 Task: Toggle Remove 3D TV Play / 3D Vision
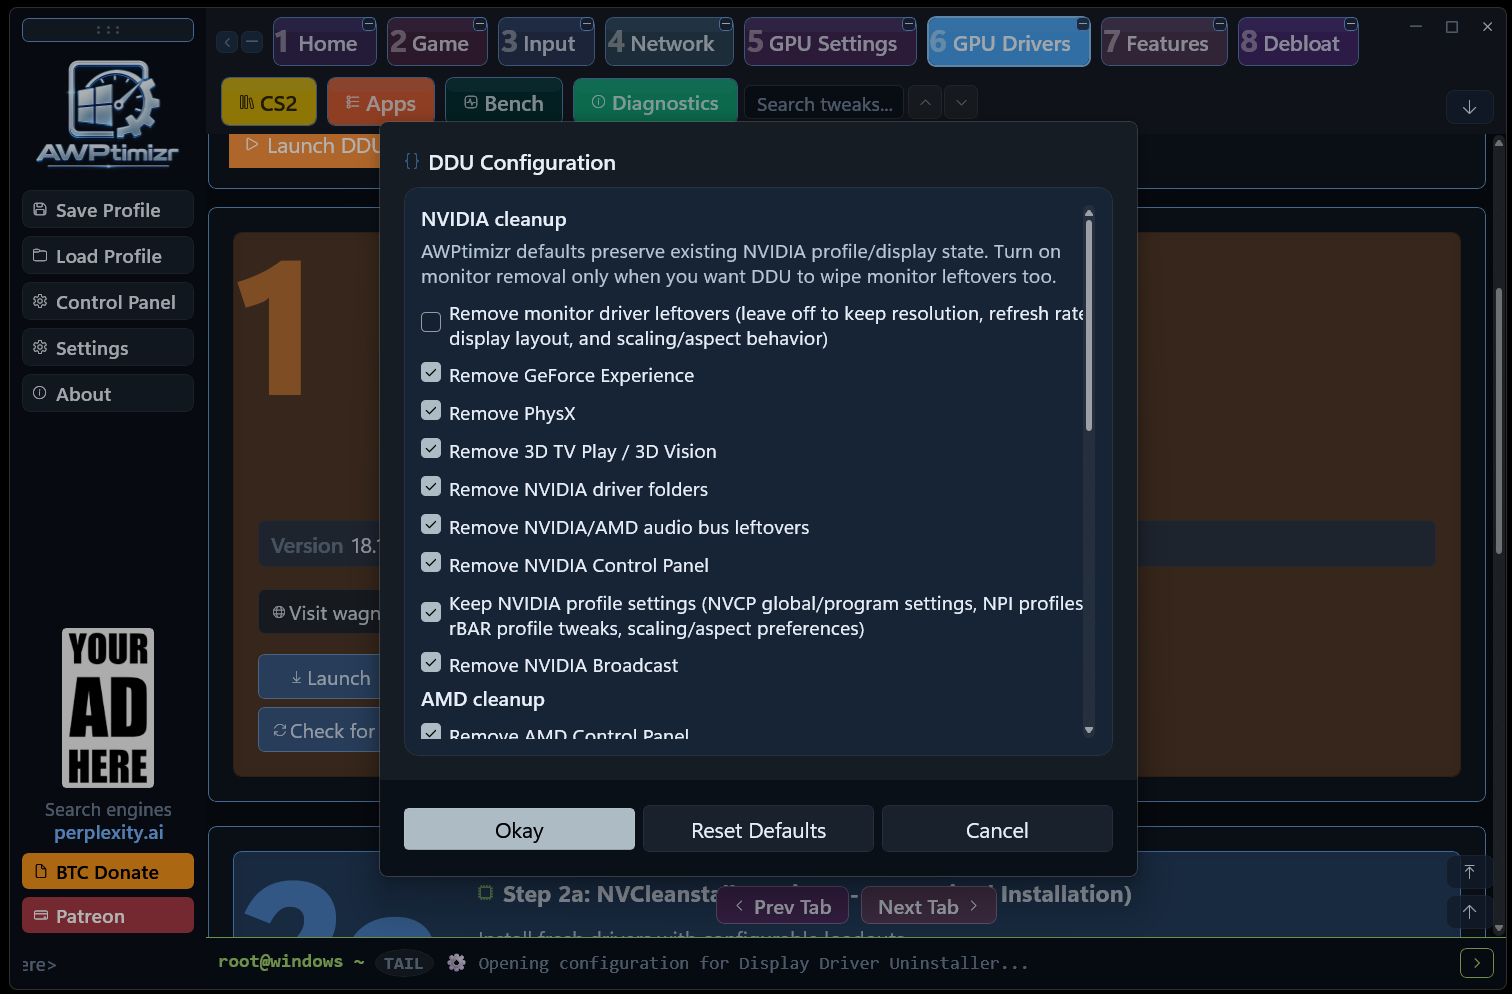pos(431,449)
